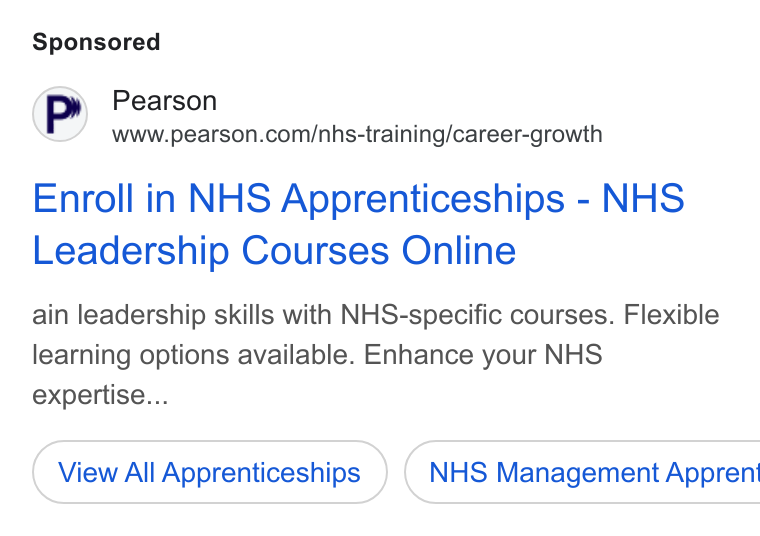
Task: Click the pearson.com nhs-training URL
Action: pyautogui.click(x=357, y=134)
